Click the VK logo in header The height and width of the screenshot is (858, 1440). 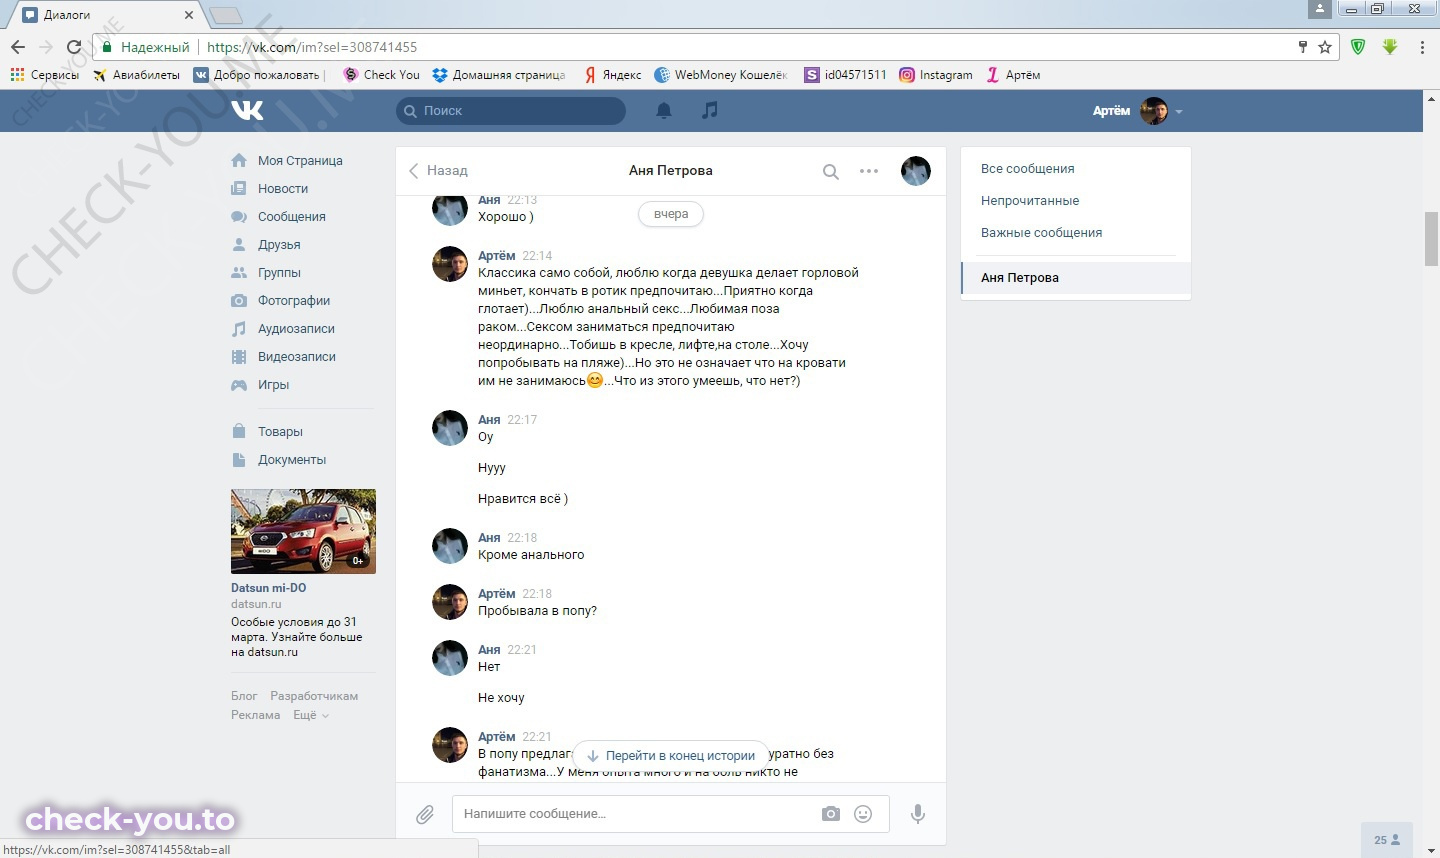(x=247, y=110)
